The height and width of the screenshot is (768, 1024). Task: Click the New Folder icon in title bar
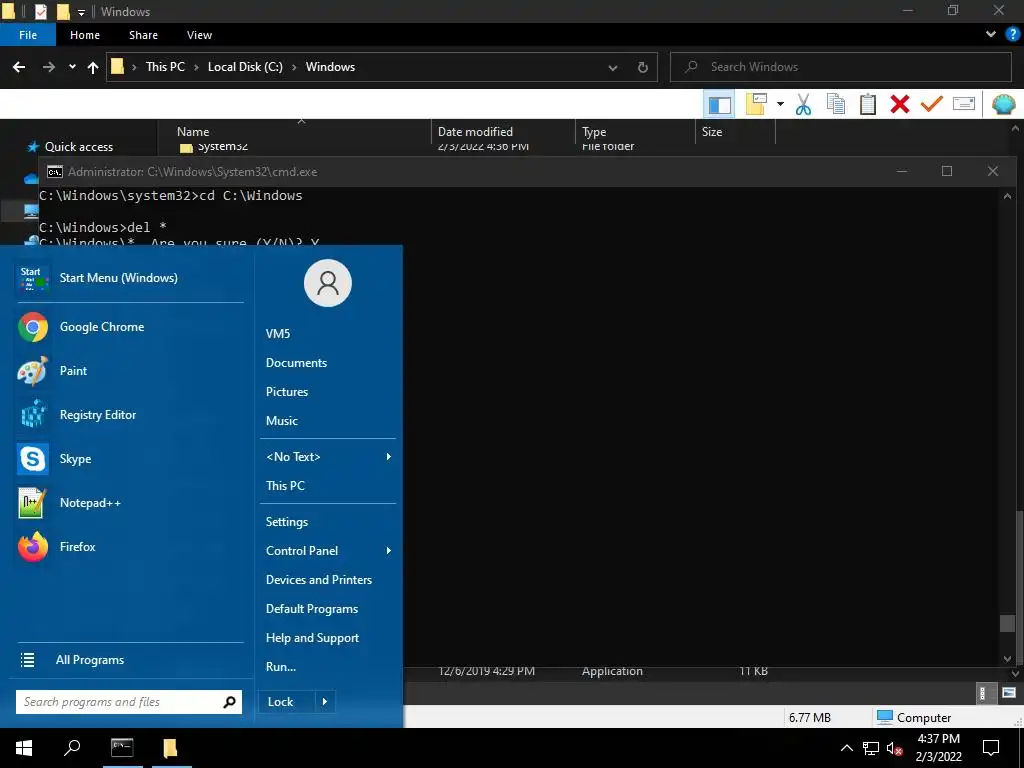tap(63, 11)
